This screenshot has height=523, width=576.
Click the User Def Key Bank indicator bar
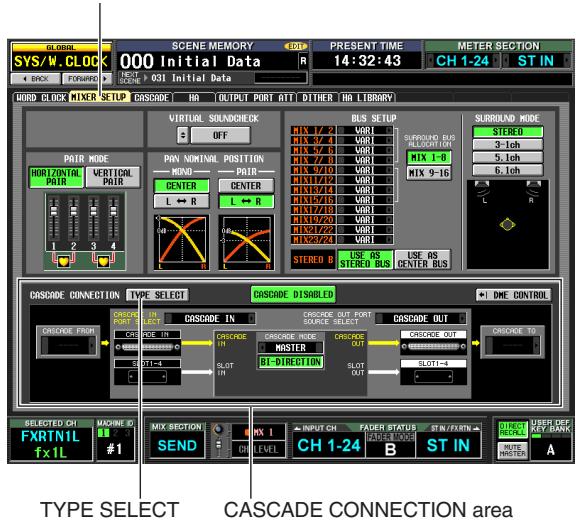pos(550,436)
